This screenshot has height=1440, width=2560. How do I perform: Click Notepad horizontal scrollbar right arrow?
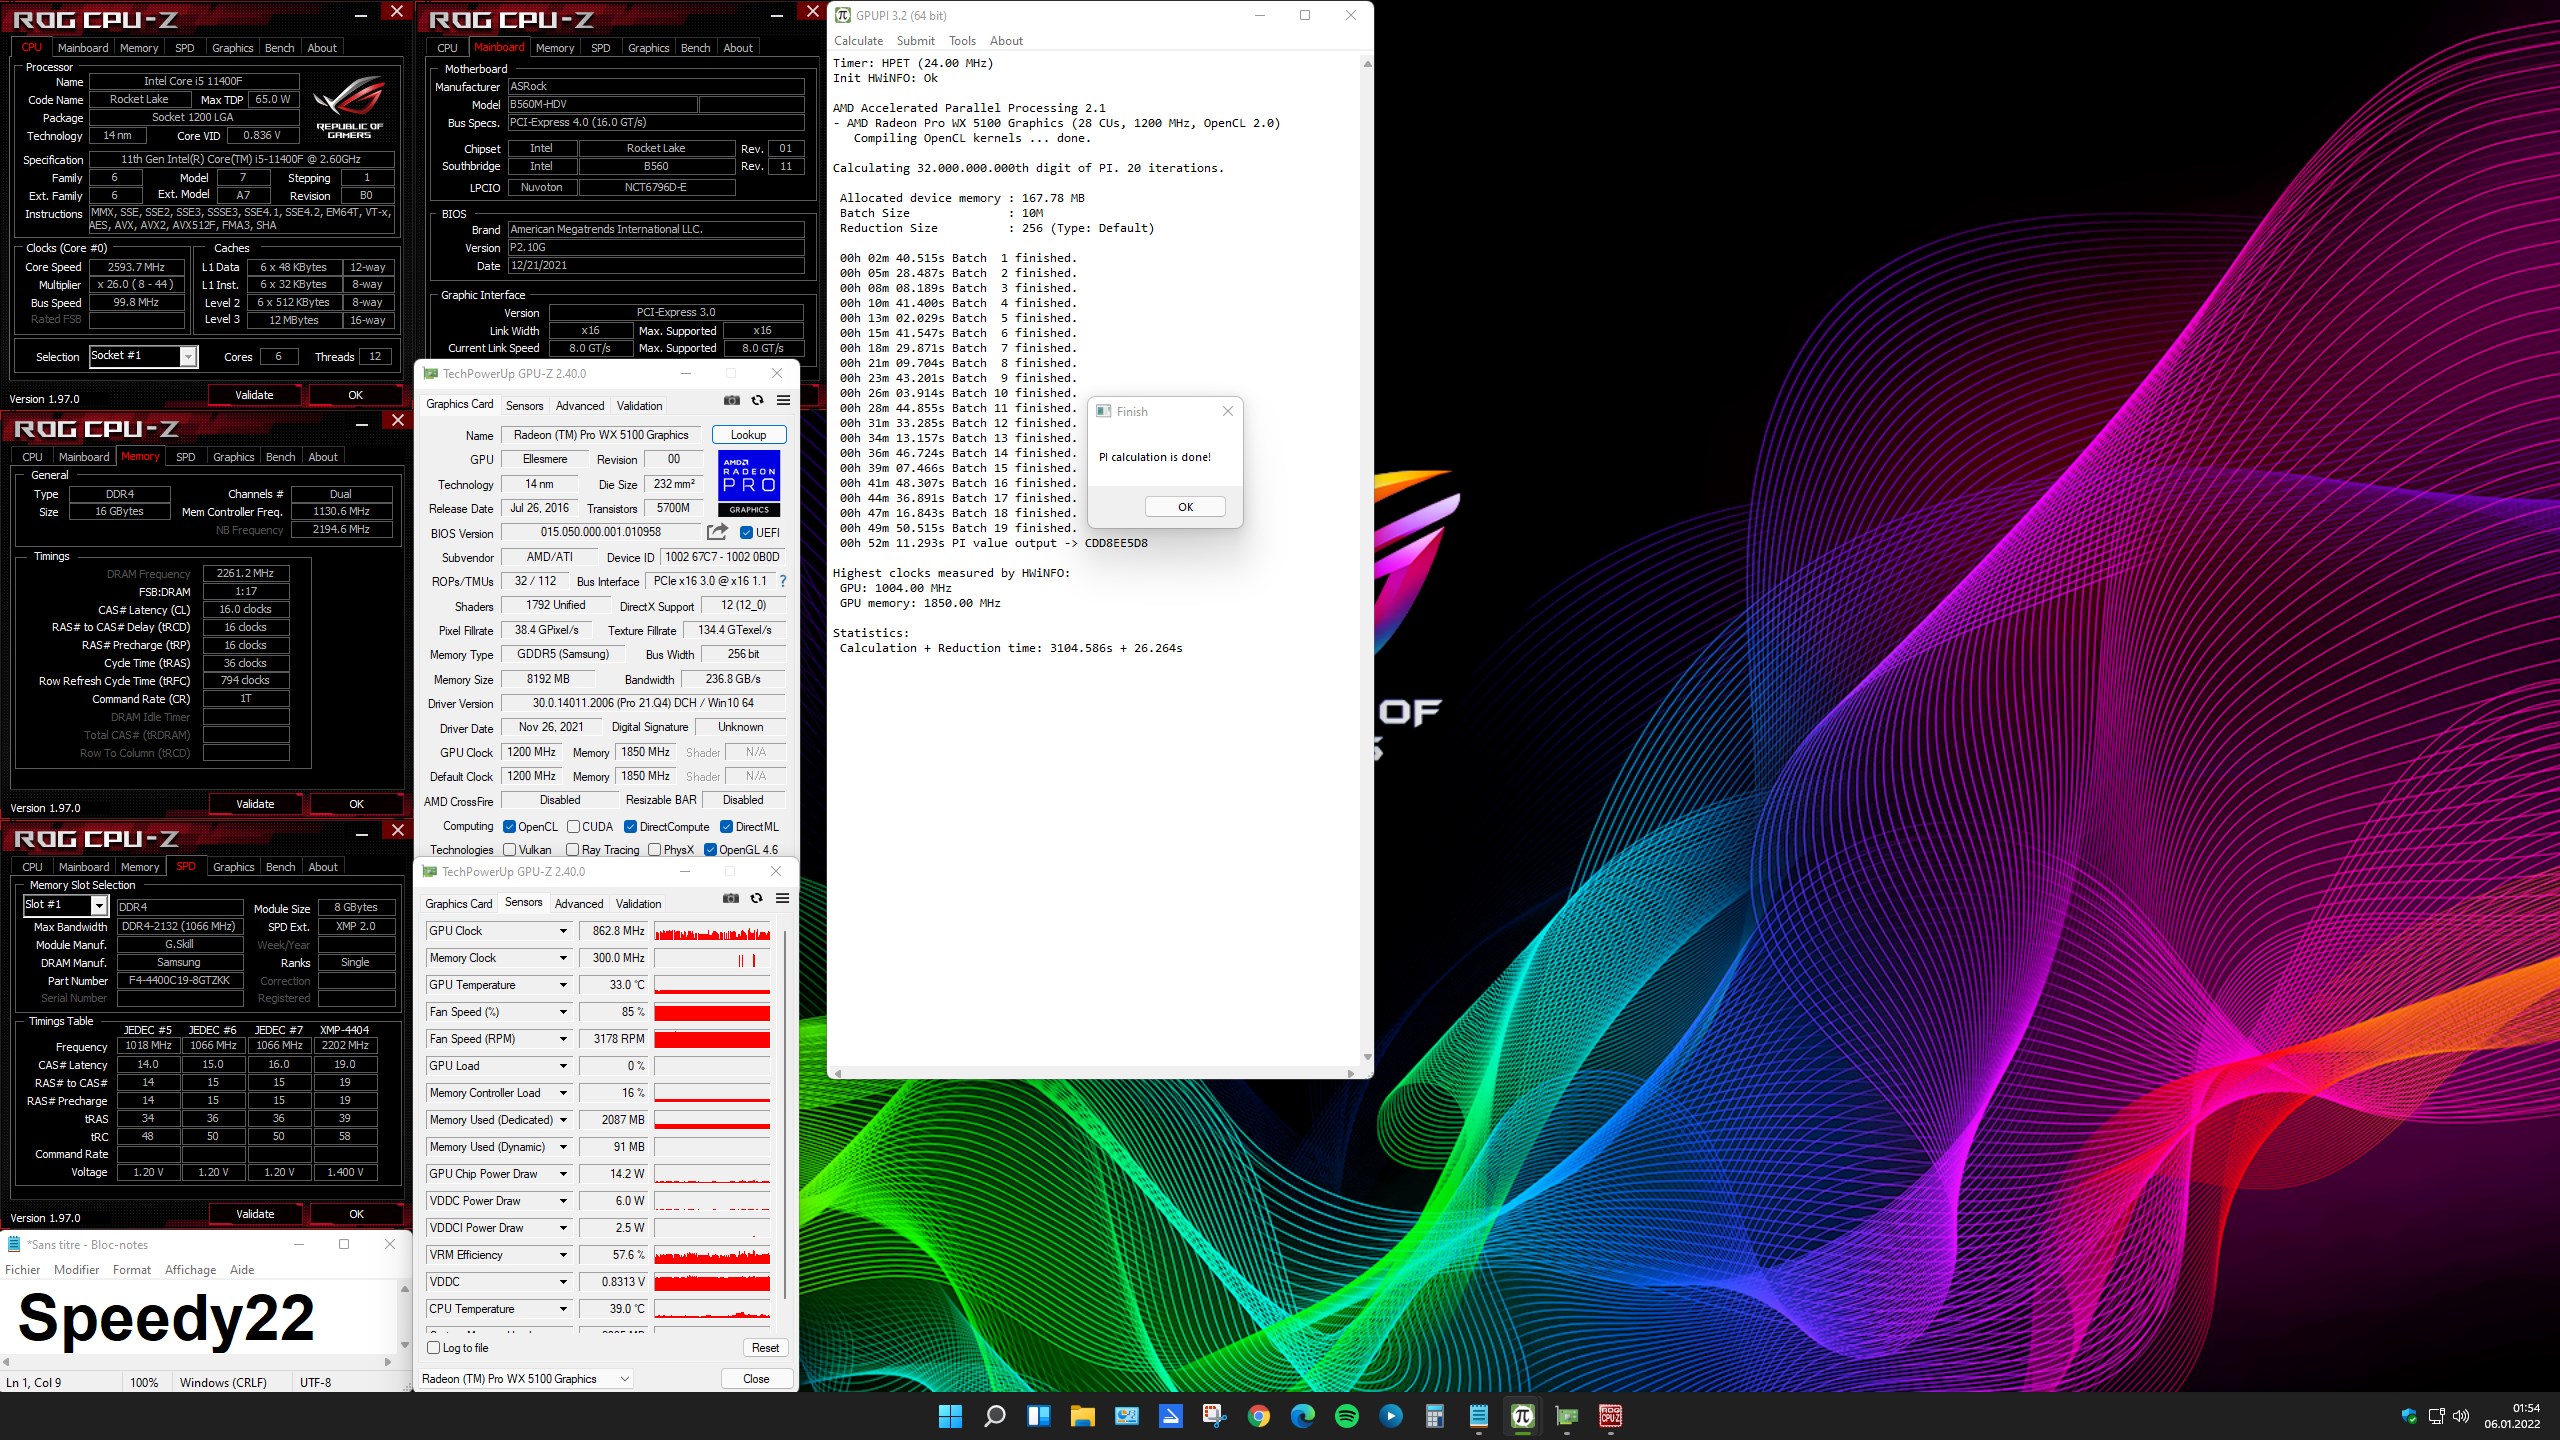[x=388, y=1362]
